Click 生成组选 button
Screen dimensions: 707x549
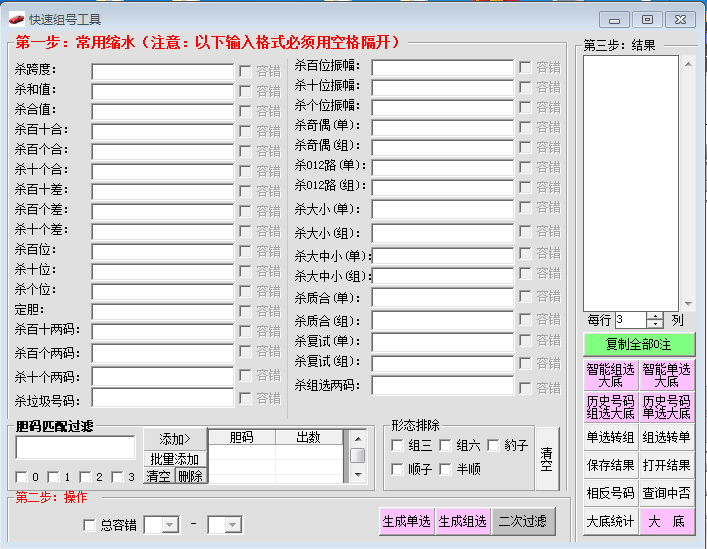463,522
